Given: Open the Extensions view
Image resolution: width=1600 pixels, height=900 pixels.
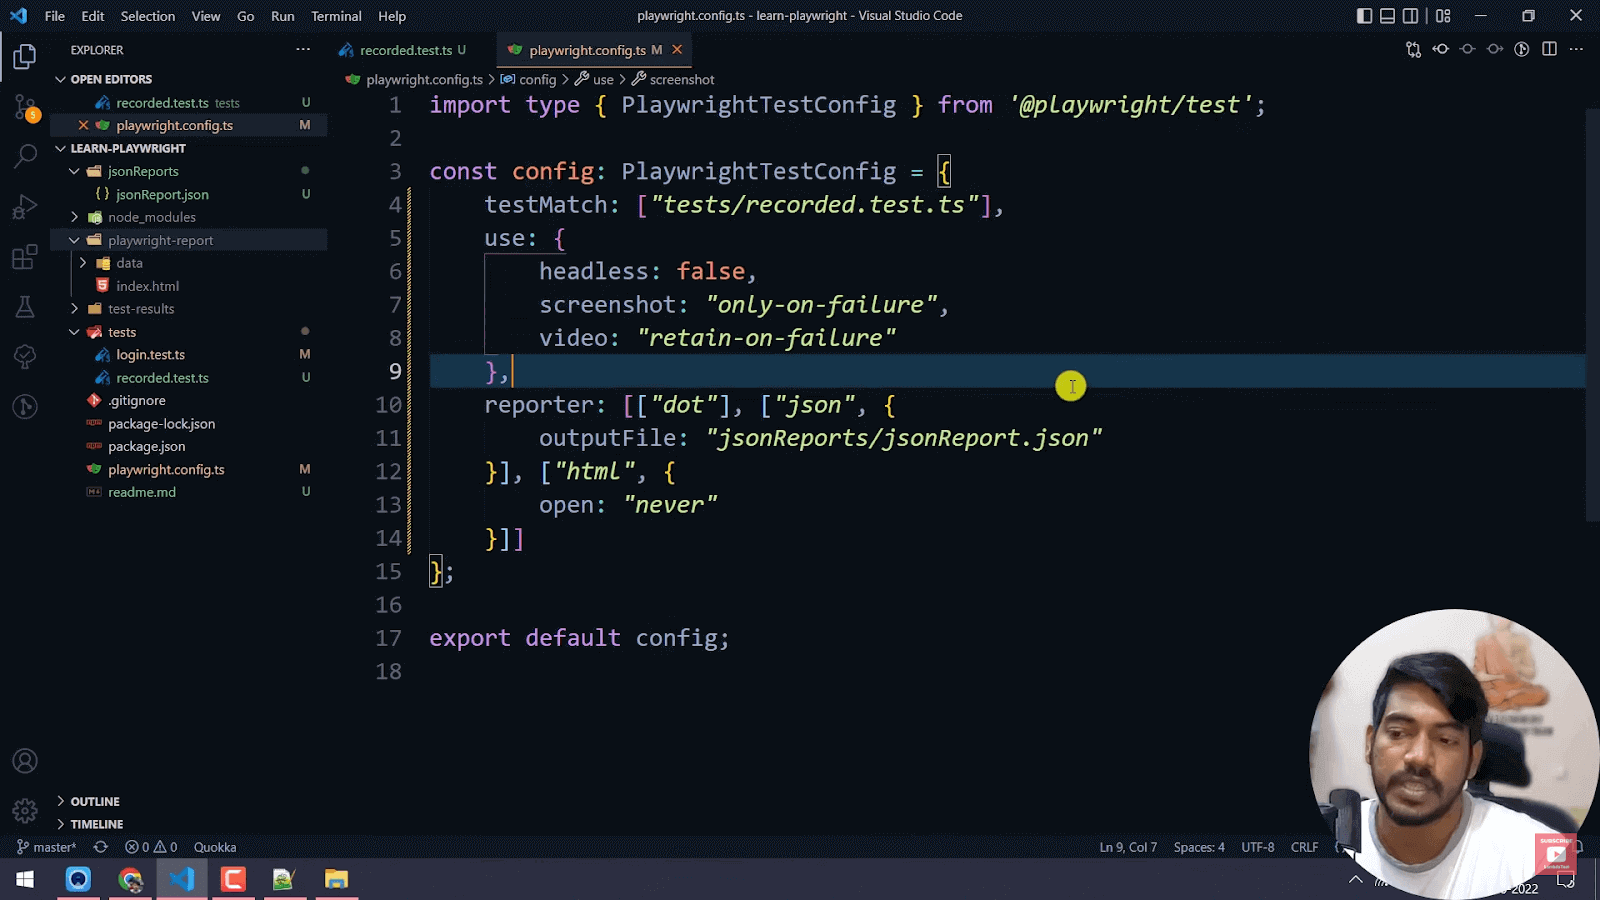Looking at the screenshot, I should pos(25,257).
